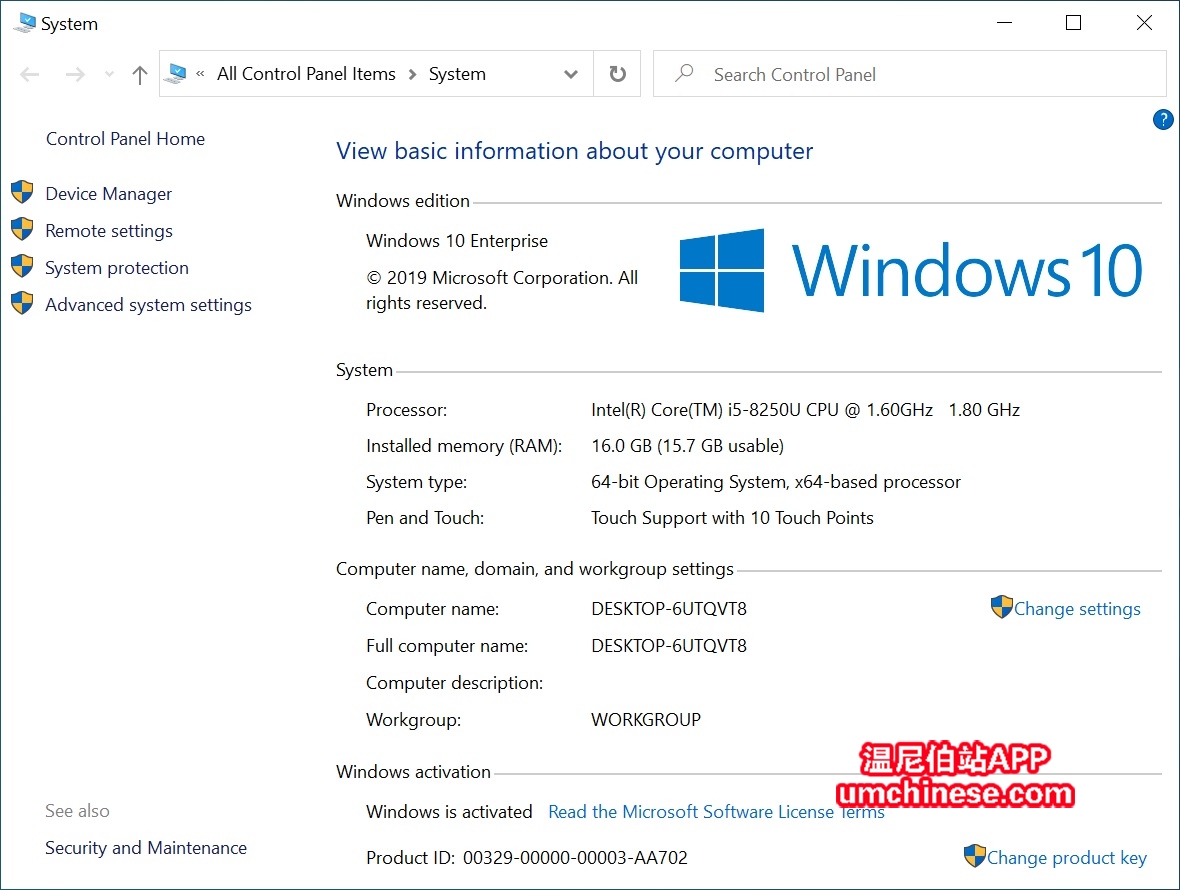Click Change product key
Viewport: 1180px width, 890px height.
(1066, 858)
